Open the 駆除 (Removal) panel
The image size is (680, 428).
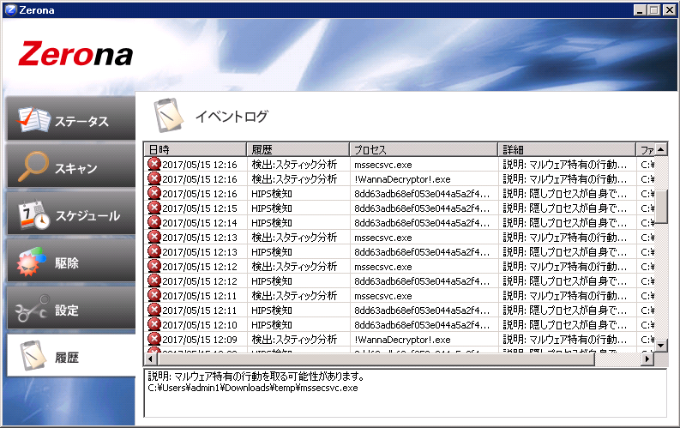click(x=71, y=260)
